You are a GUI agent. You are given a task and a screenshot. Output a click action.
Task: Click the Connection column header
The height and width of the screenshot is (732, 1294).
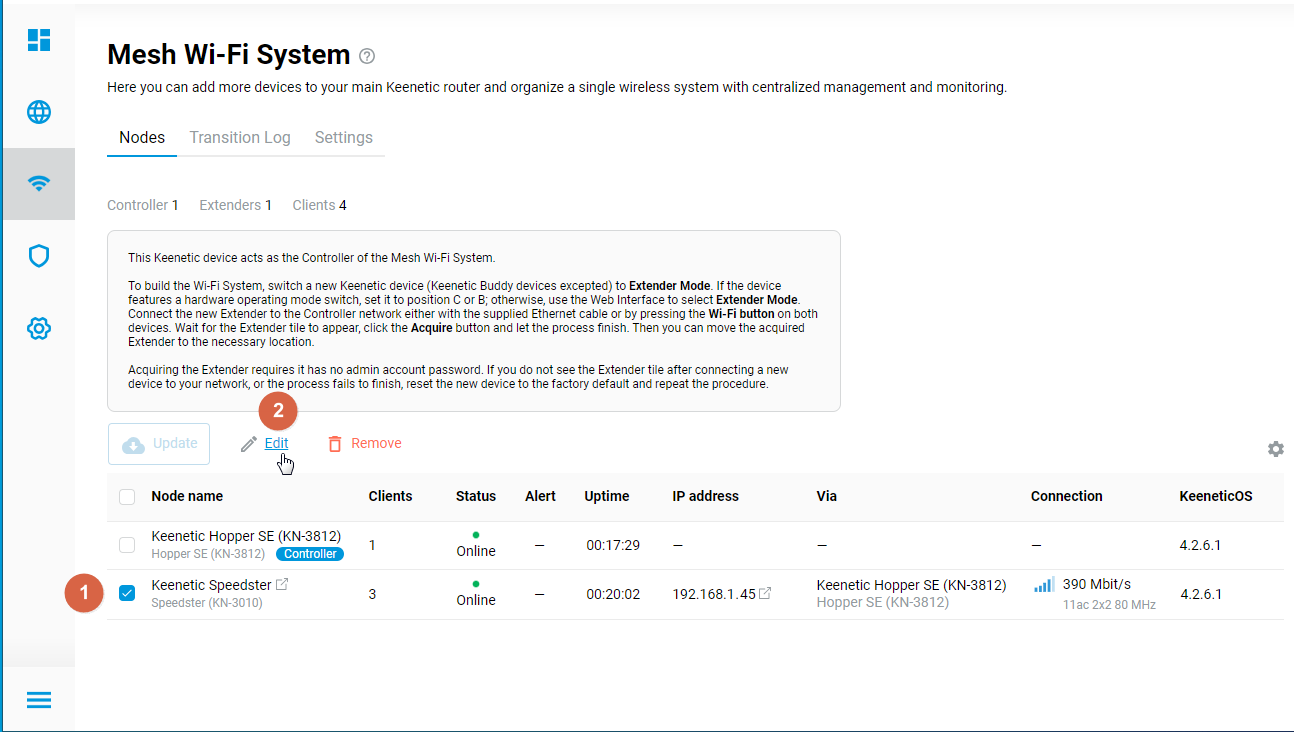(1067, 496)
